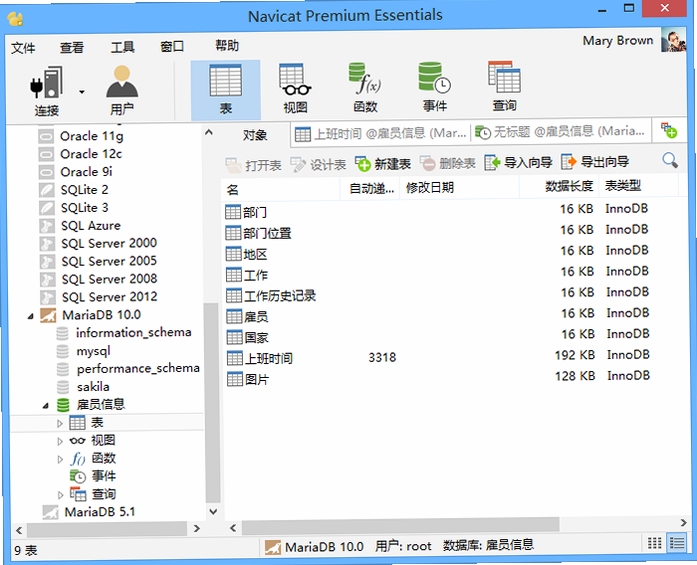Image resolution: width=697 pixels, height=565 pixels.
Task: Click the new tab plus icon
Action: [669, 131]
